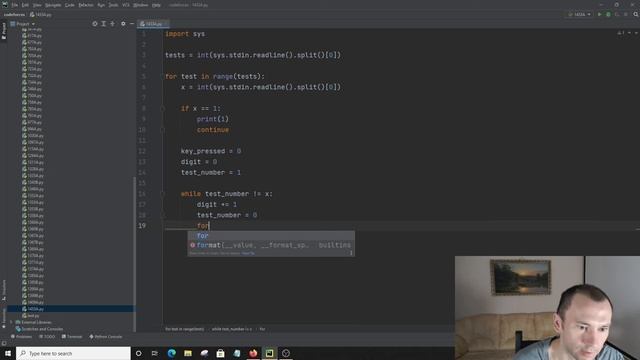Viewport: 640px width, 360px height.
Task: Click the warnings indicator in editor corner
Action: (x=621, y=33)
